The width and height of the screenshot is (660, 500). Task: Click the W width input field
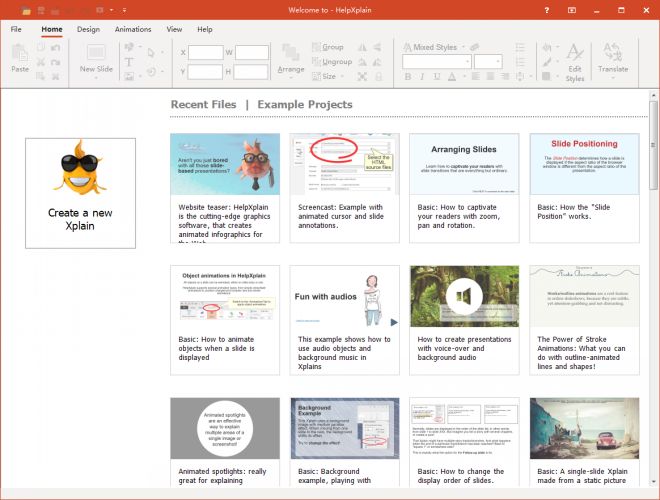(252, 53)
